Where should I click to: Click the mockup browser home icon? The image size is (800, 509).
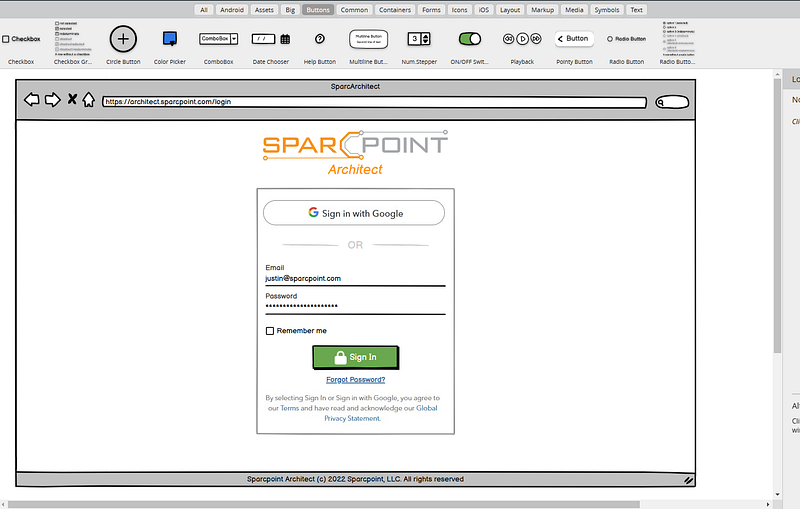(89, 99)
